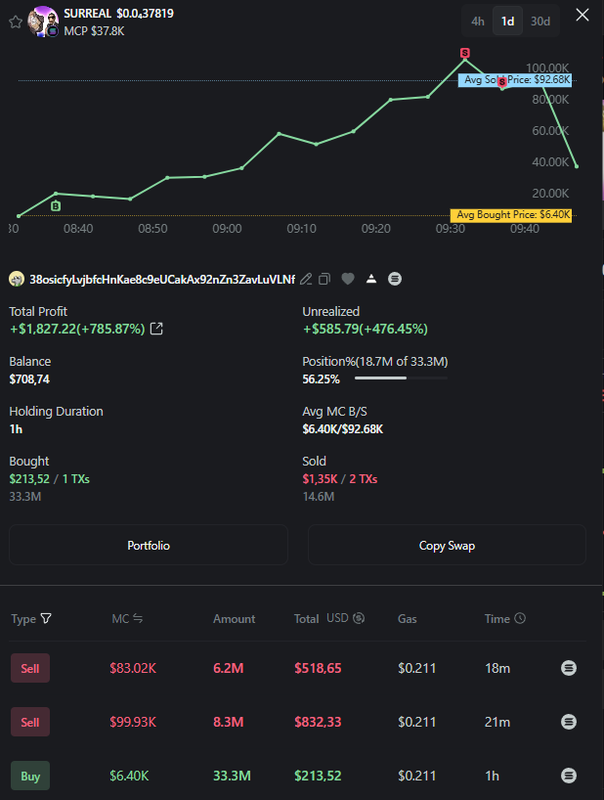Open Solscan icon next to wallet address
Screen dimensions: 604x800
point(395,279)
